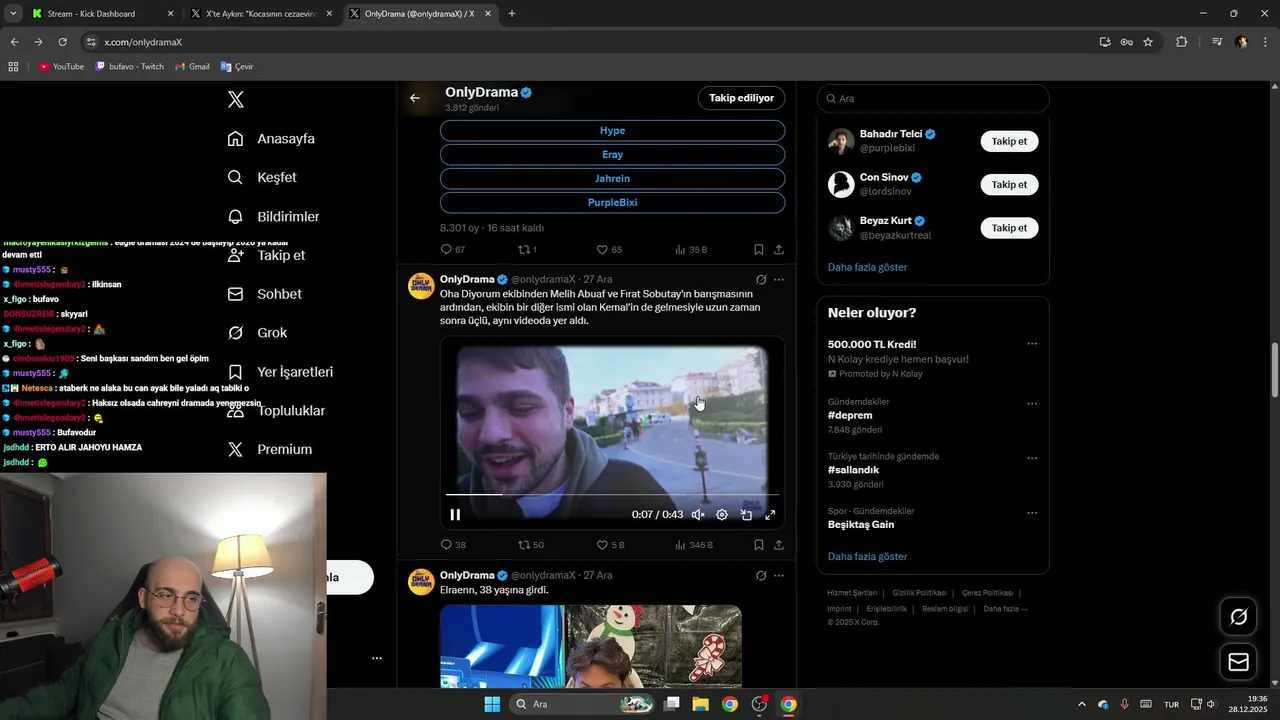This screenshot has height=720, width=1280.
Task: Open a new browser tab
Action: pyautogui.click(x=512, y=14)
